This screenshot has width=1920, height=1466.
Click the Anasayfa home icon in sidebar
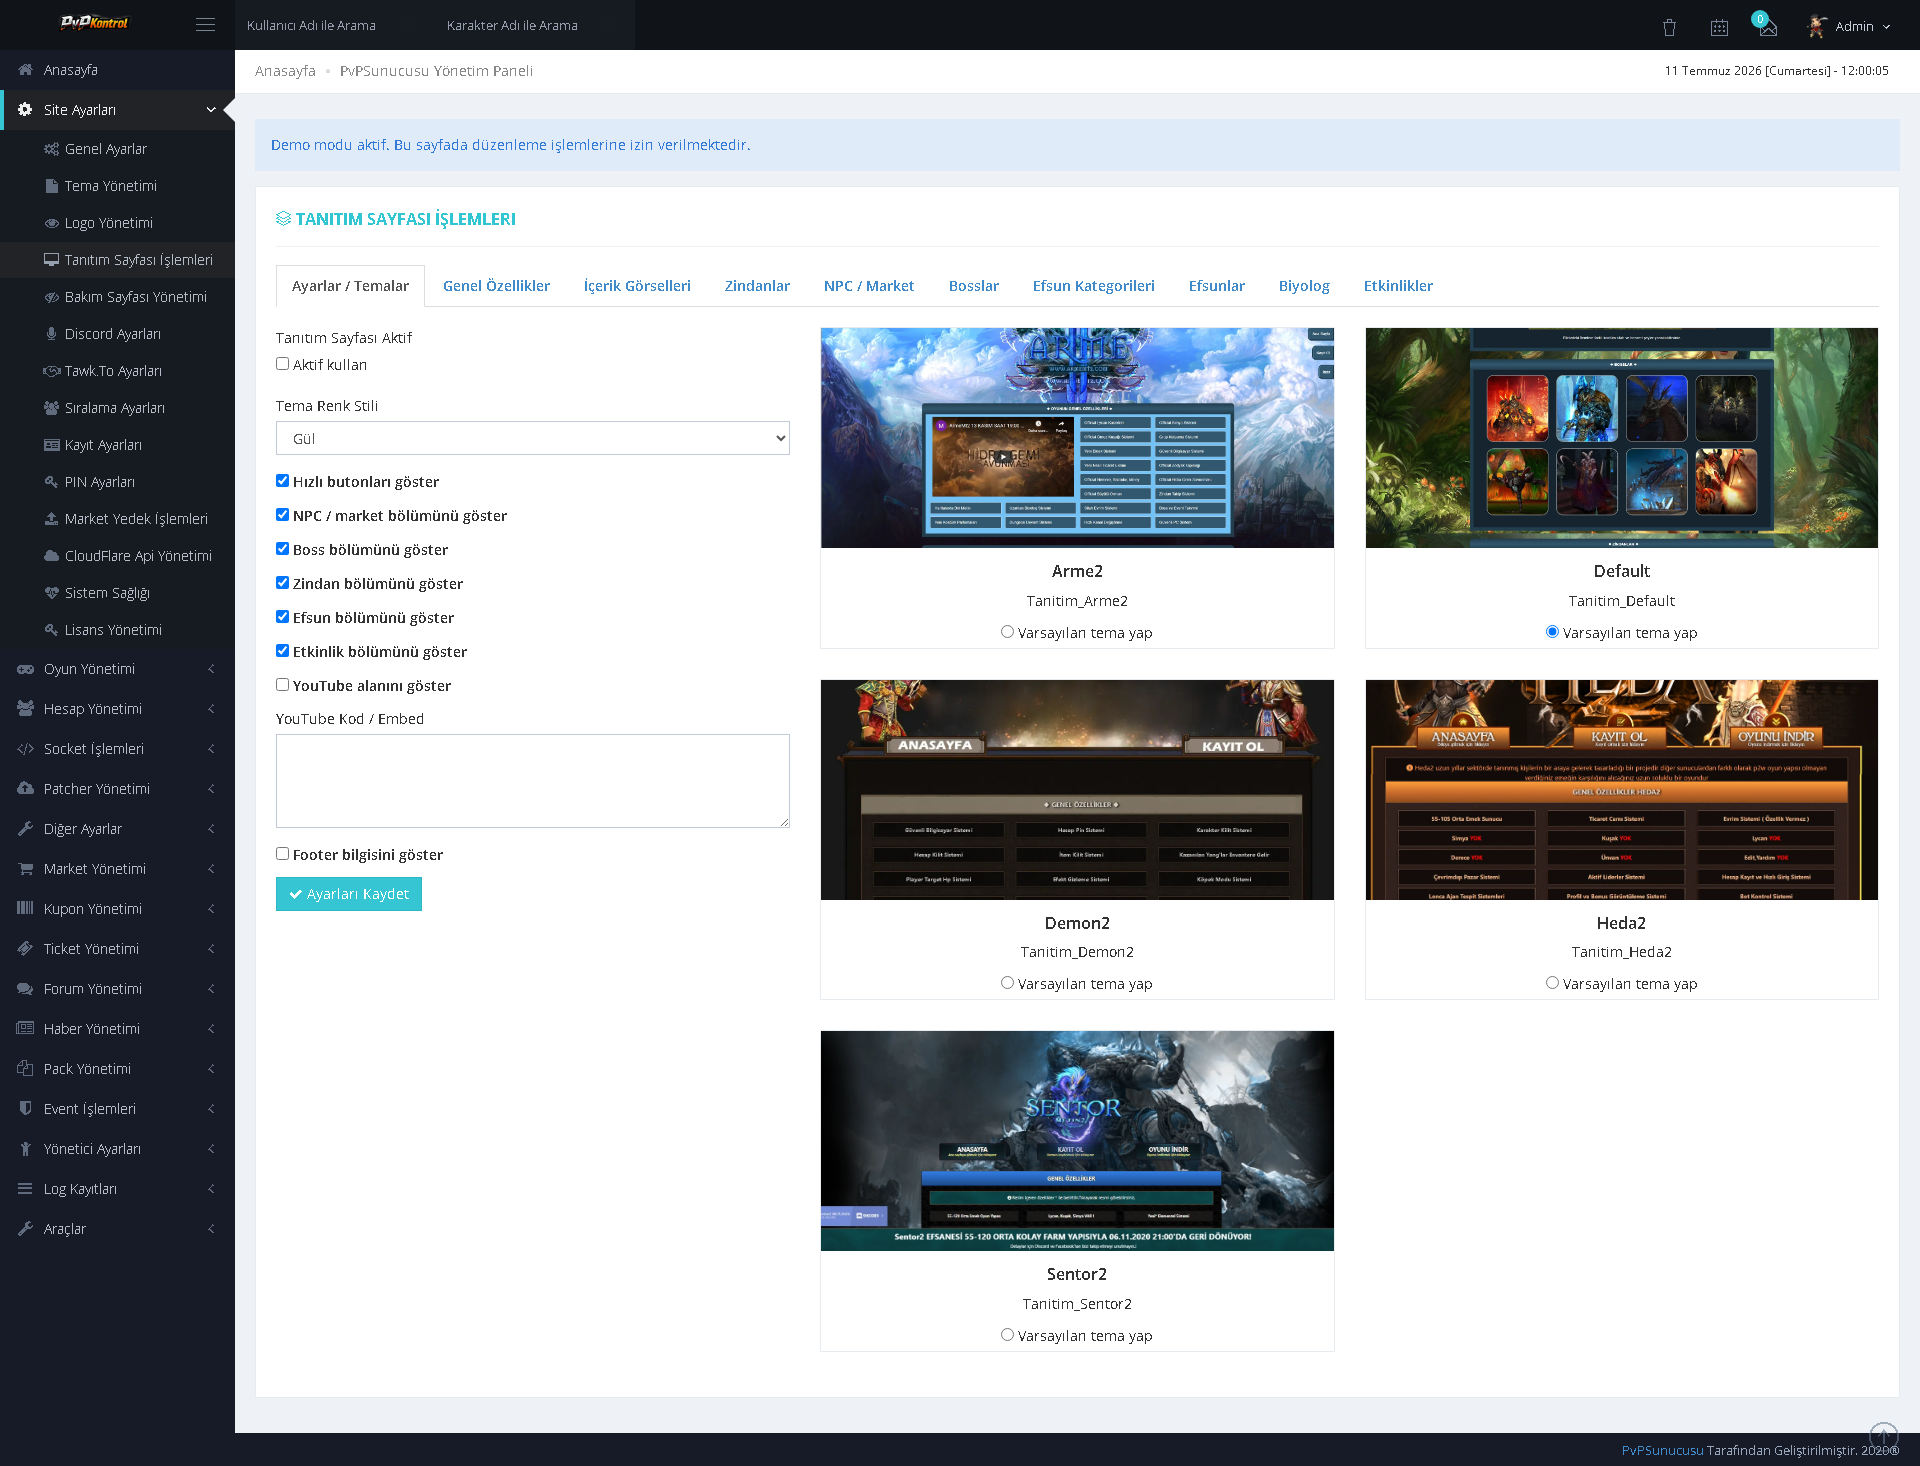coord(25,70)
